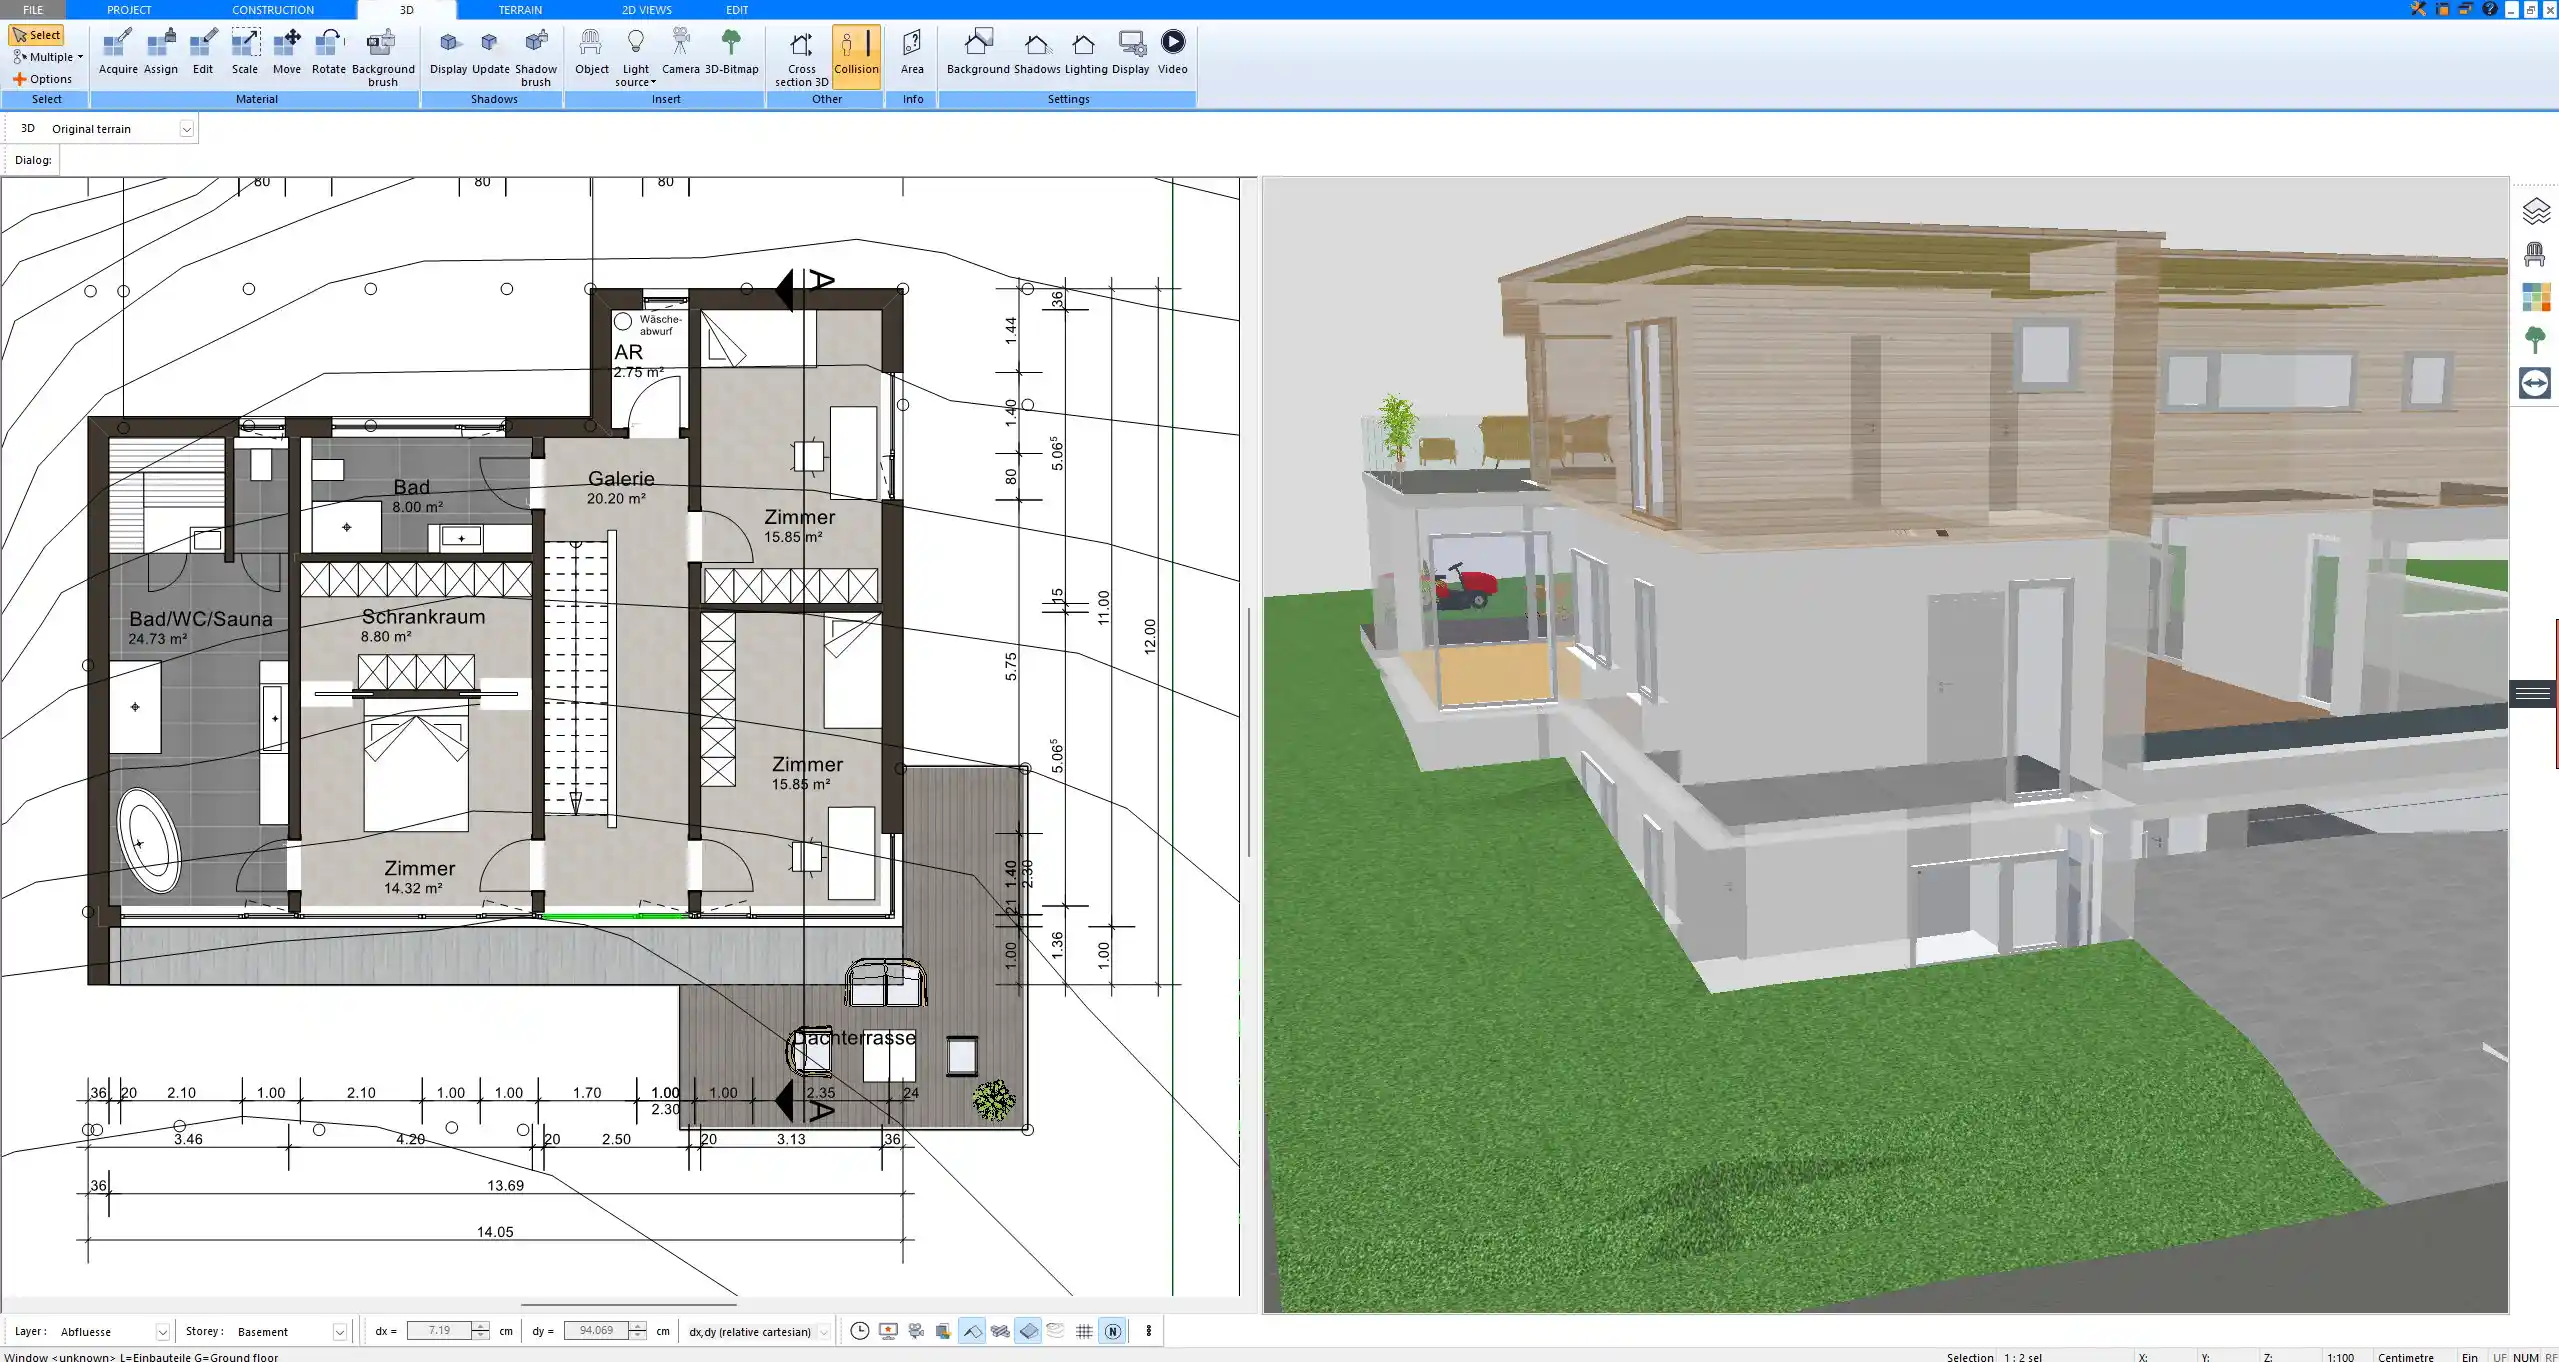Click the clock icon in bottom toolbar
The height and width of the screenshot is (1362, 2559).
pyautogui.click(x=859, y=1331)
